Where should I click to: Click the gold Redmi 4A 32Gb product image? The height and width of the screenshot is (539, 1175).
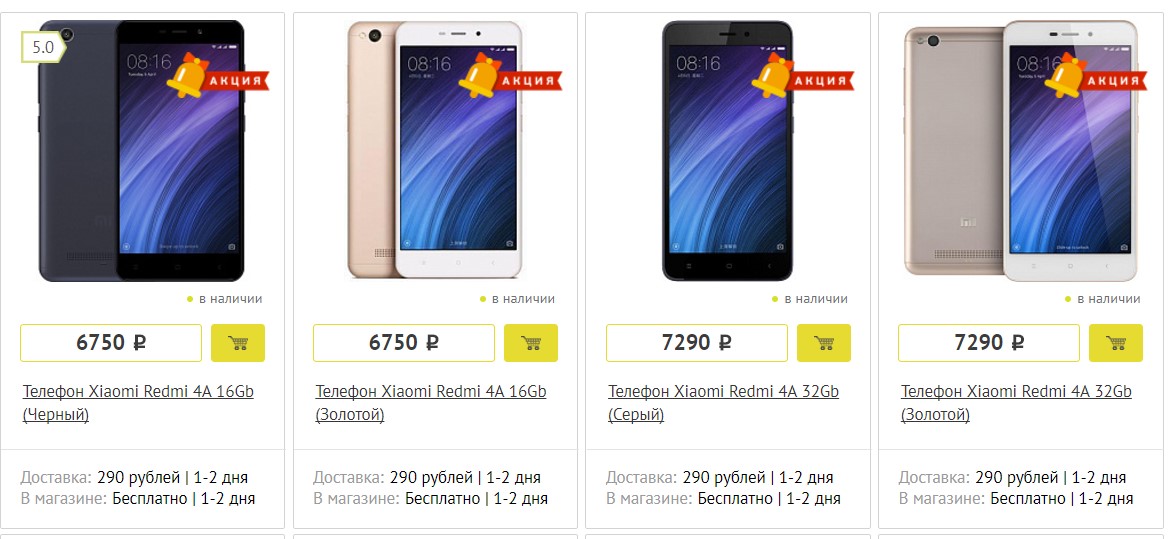coord(1020,151)
